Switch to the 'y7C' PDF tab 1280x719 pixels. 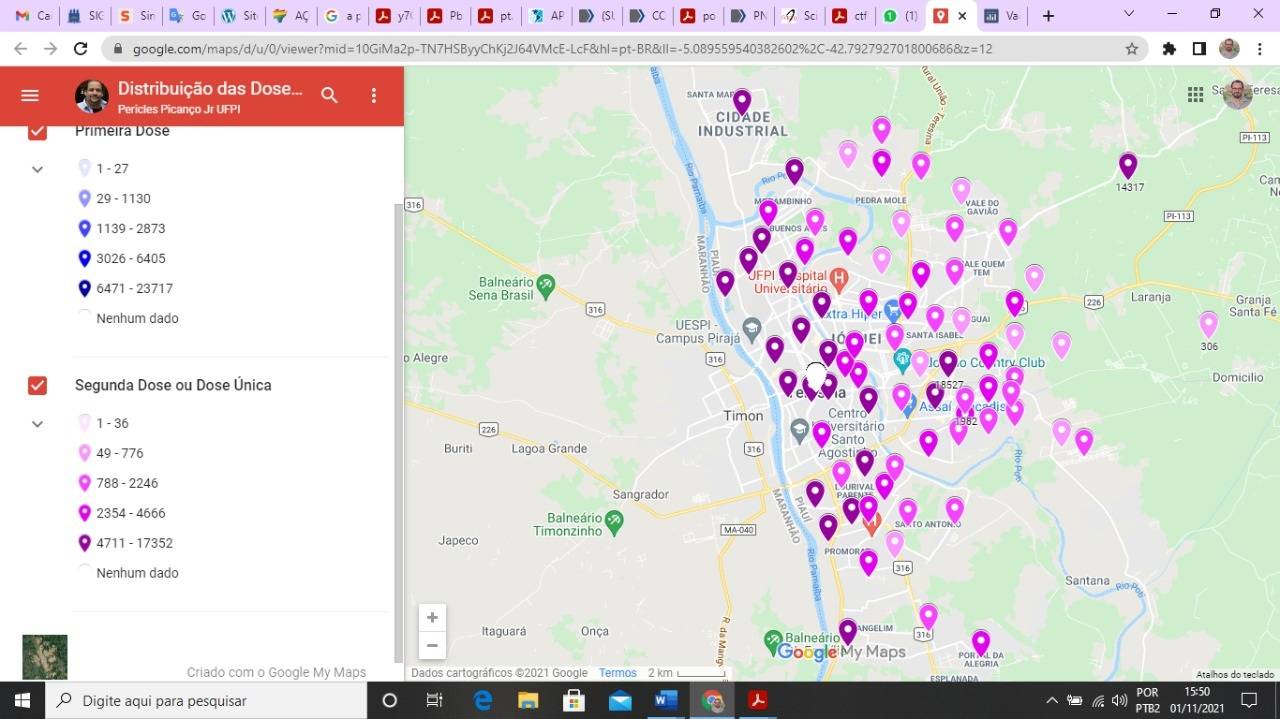[x=394, y=16]
